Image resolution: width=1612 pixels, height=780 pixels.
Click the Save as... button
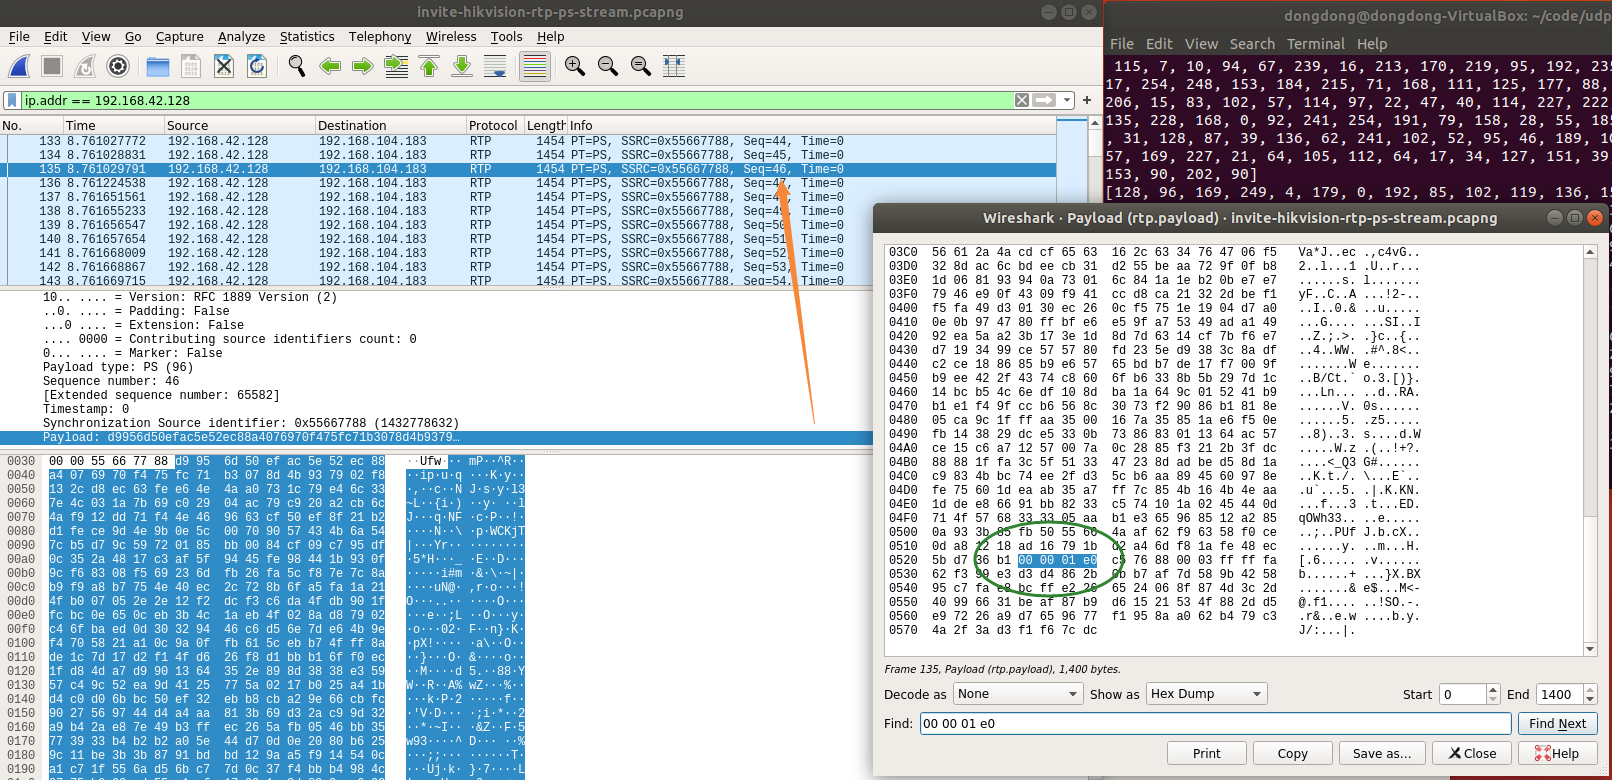[1382, 753]
